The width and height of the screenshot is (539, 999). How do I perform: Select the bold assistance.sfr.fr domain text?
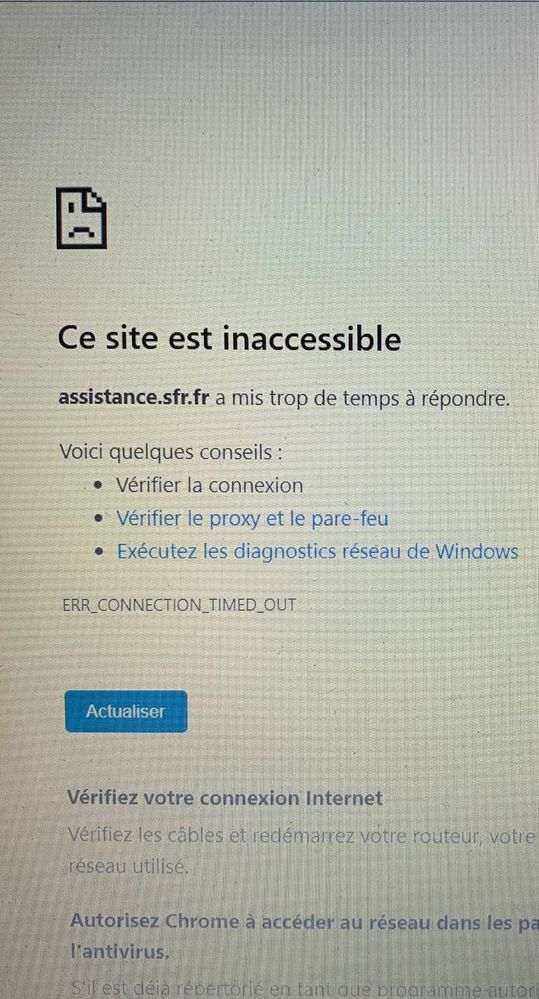[134, 399]
